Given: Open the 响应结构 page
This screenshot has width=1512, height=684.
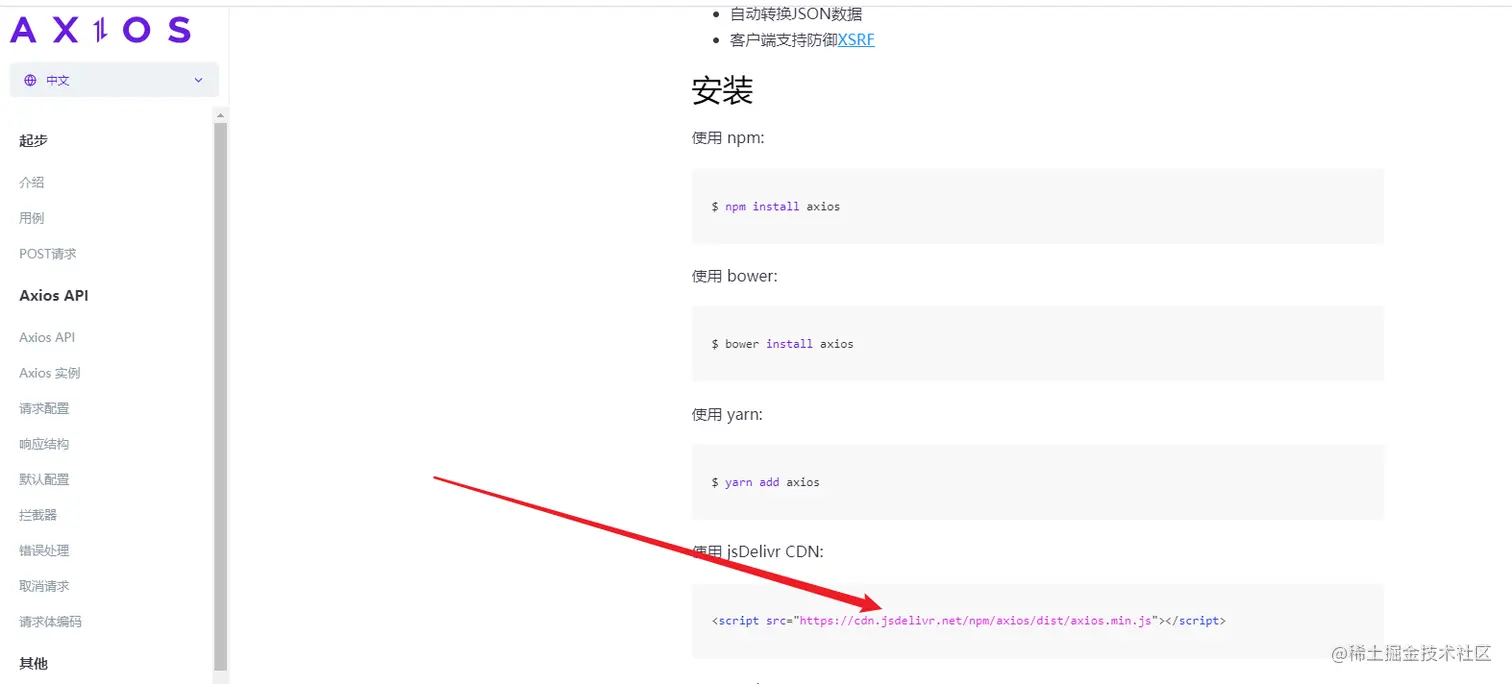Looking at the screenshot, I should [x=44, y=444].
